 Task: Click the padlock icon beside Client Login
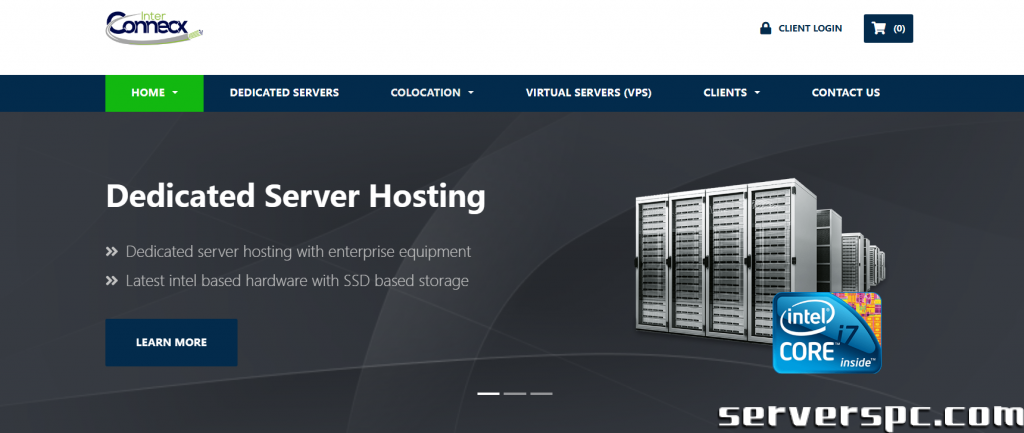click(x=766, y=29)
